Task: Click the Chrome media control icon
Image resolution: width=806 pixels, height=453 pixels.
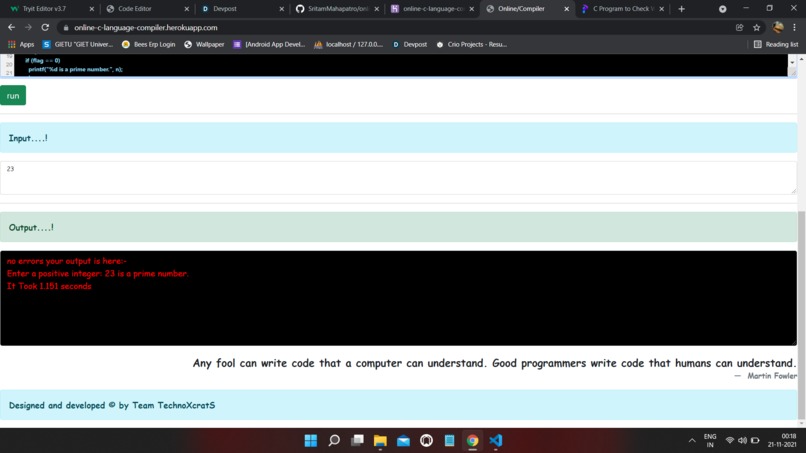Action: (x=722, y=9)
